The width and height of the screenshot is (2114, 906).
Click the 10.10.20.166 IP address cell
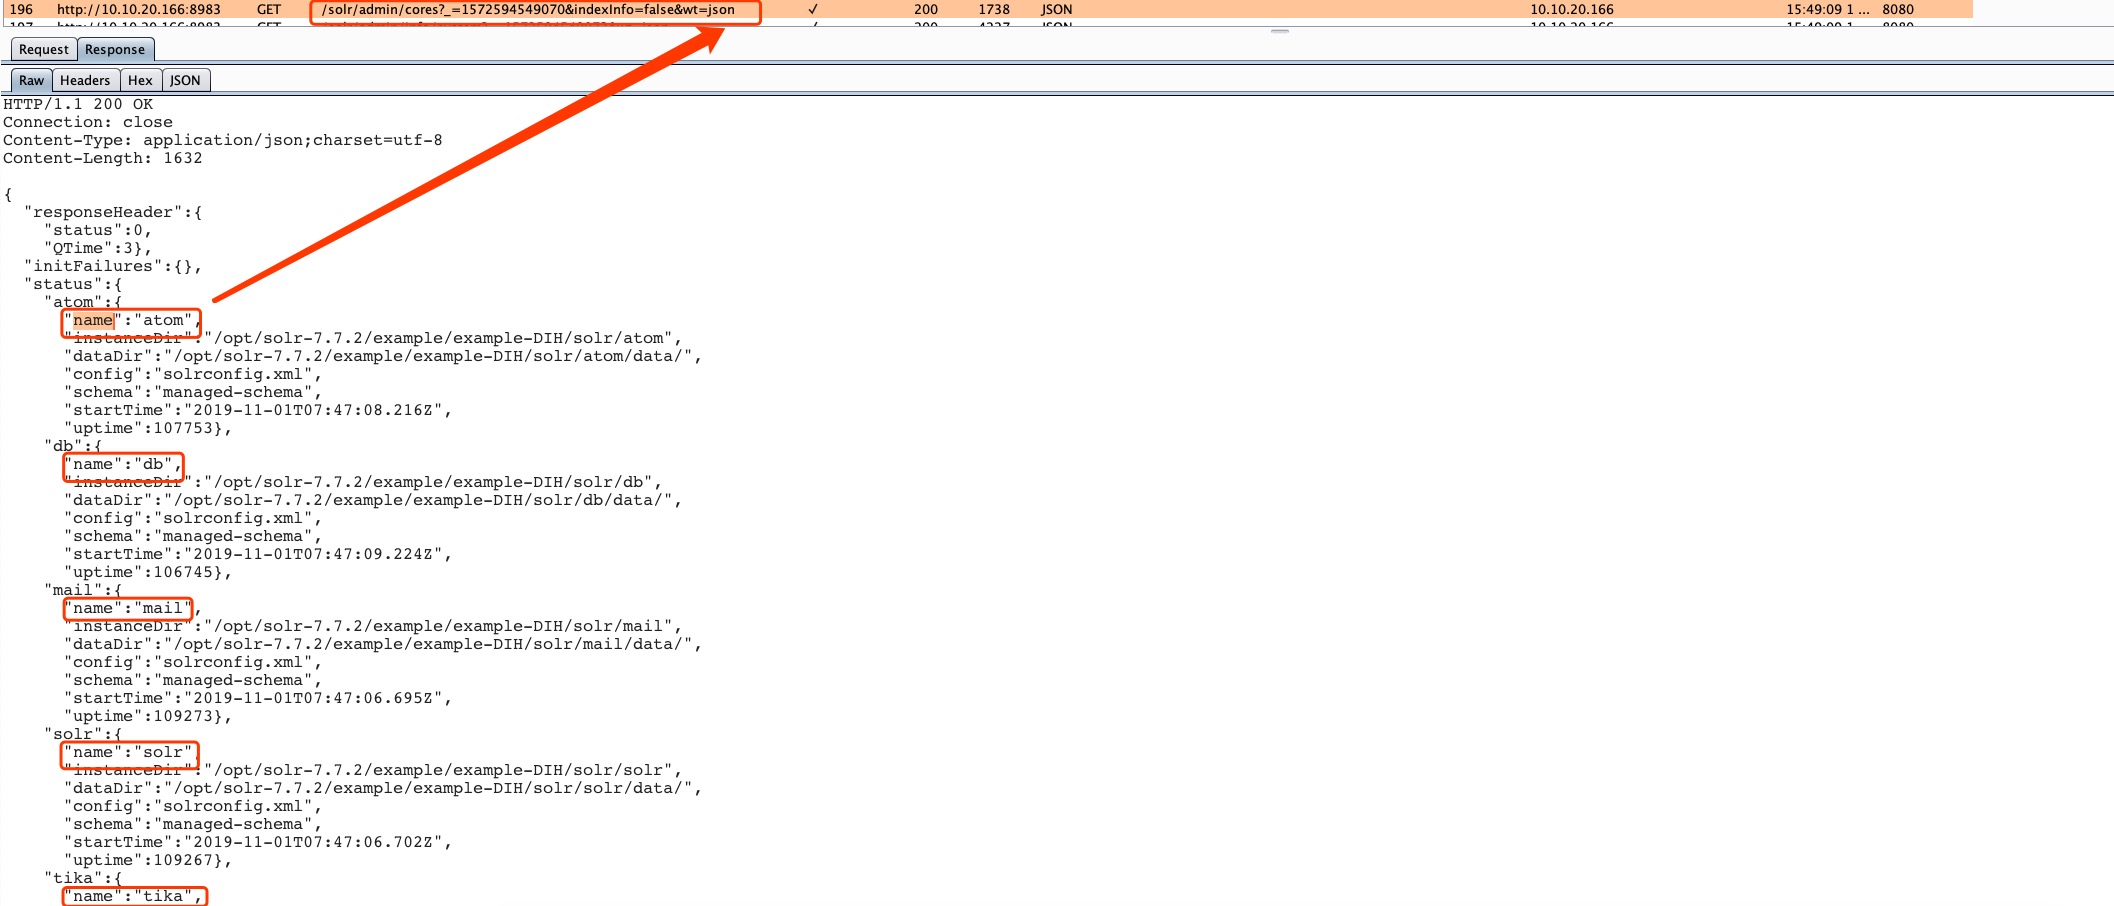click(x=1572, y=9)
